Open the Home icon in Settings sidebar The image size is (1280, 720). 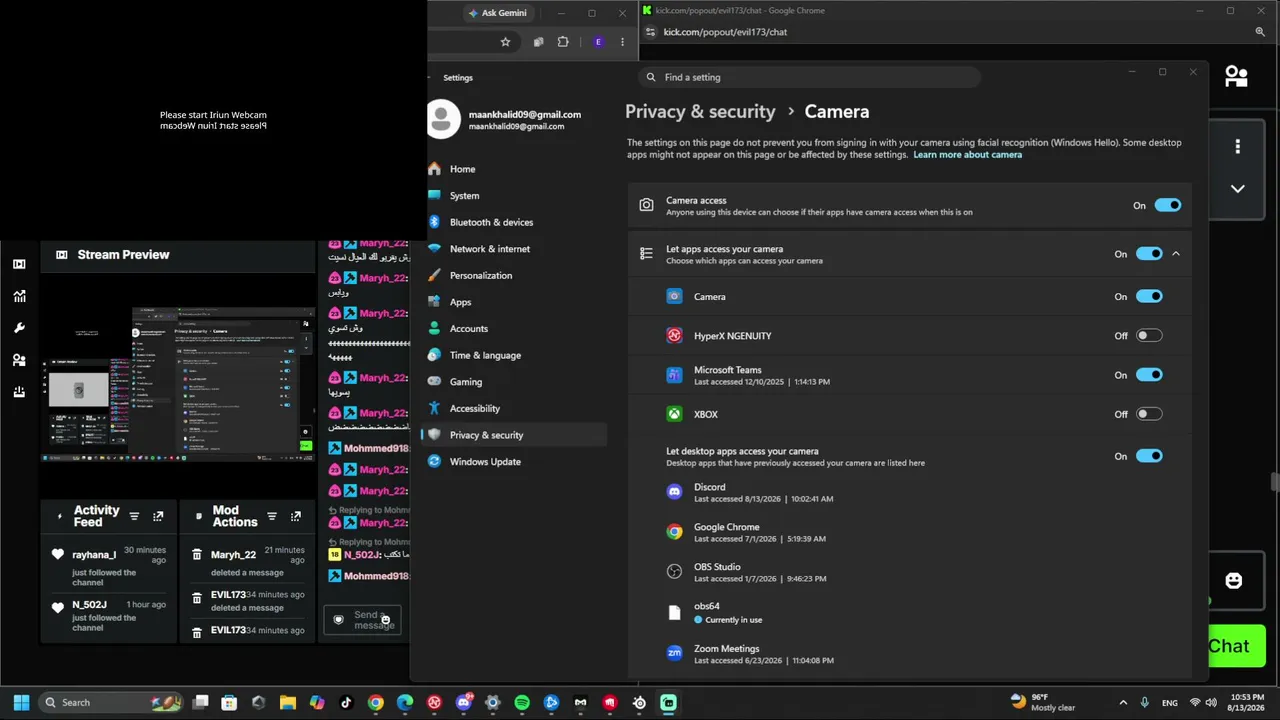pos(434,169)
